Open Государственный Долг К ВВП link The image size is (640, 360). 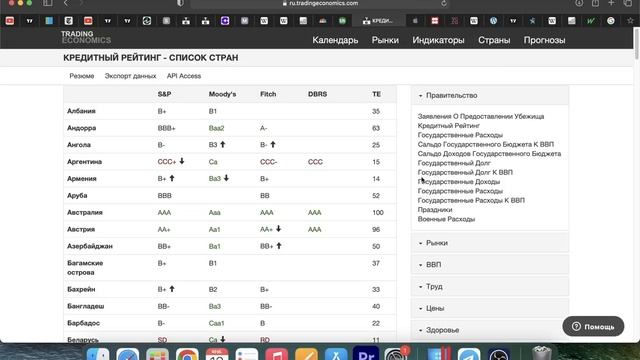point(465,172)
